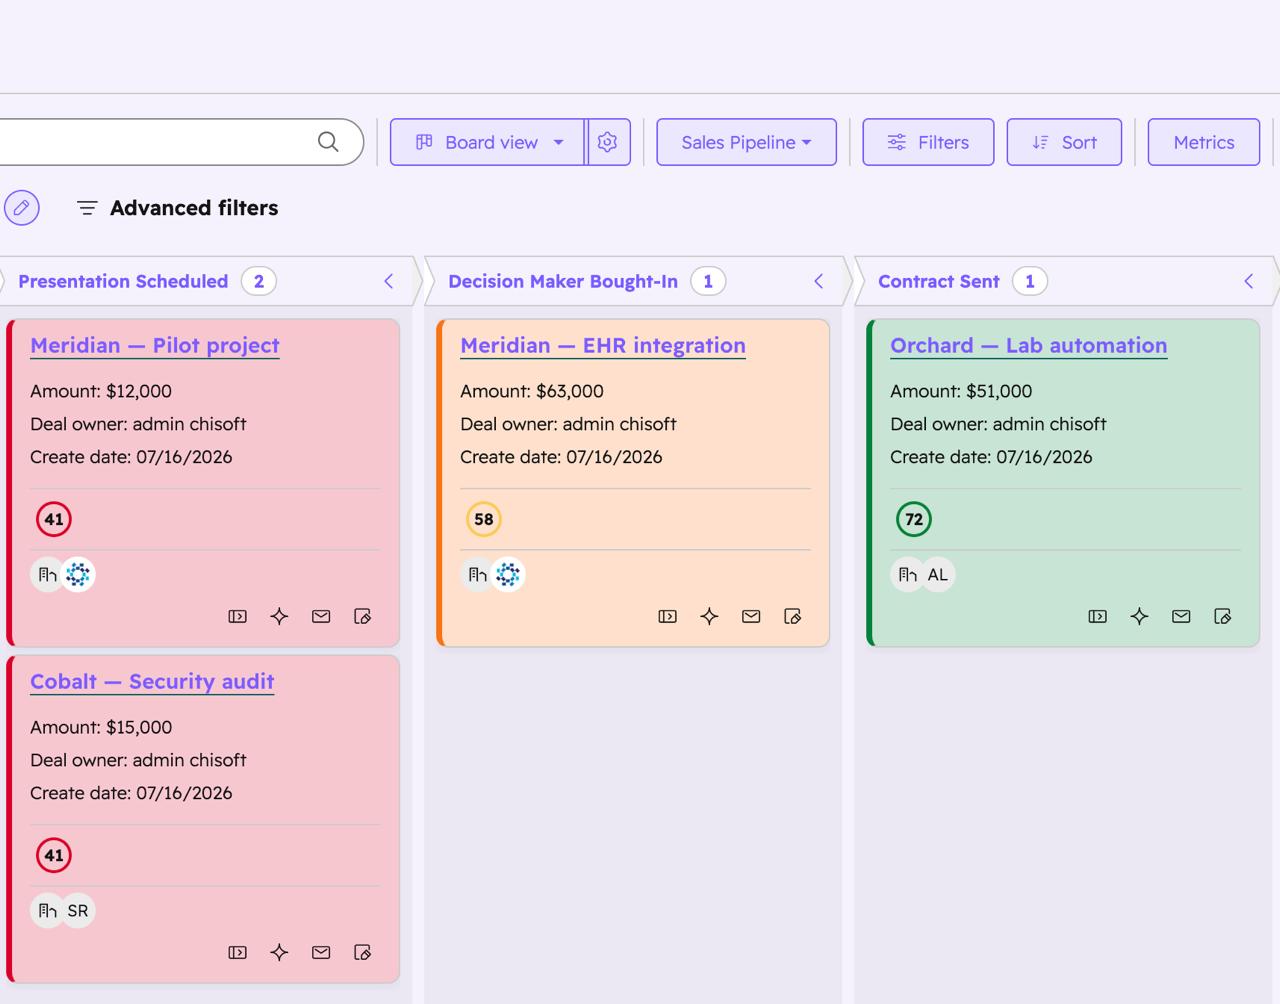Image resolution: width=1280 pixels, height=1004 pixels.
Task: Click email icon on Cobalt Security audit card
Action: click(321, 952)
